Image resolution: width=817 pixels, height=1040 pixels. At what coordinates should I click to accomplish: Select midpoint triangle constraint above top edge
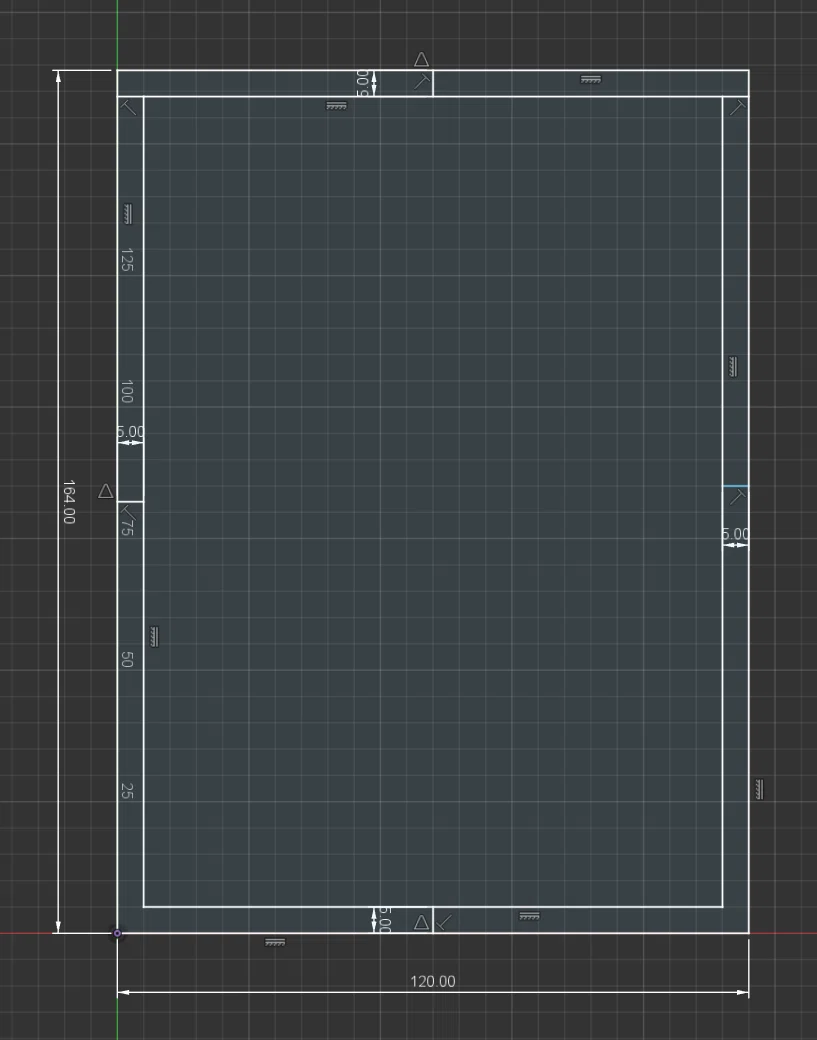point(421,60)
